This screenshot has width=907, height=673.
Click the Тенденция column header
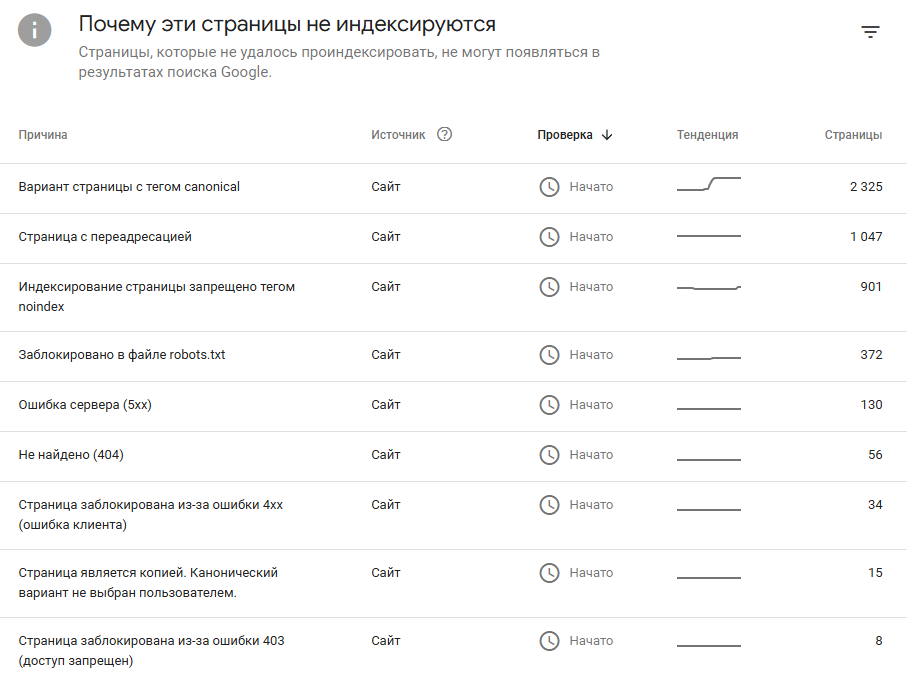pyautogui.click(x=707, y=135)
